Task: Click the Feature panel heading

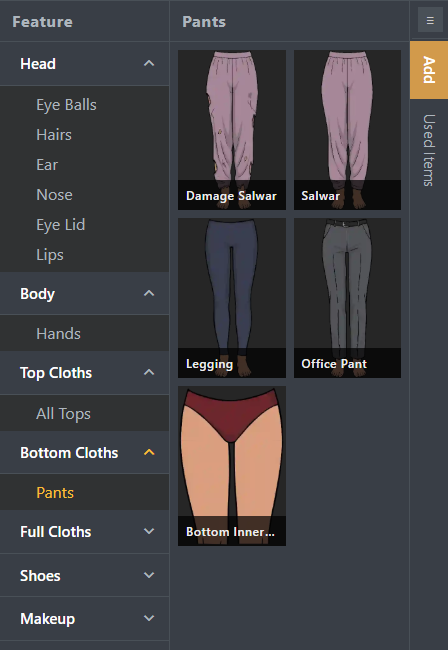Action: 42,22
